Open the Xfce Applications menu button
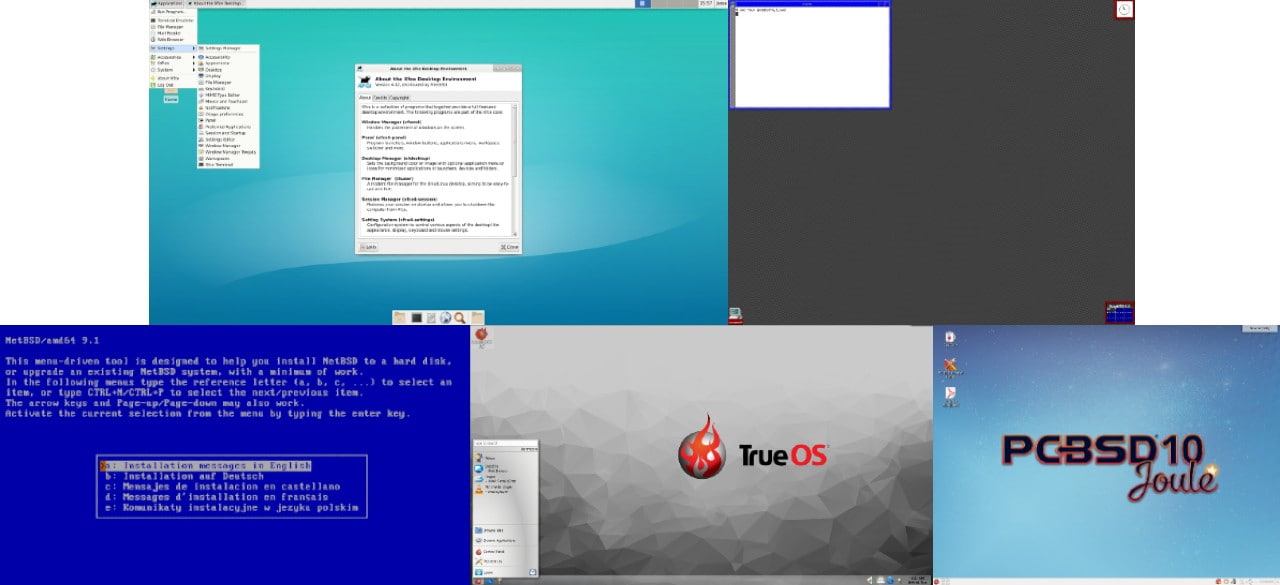1280x585 pixels. click(x=166, y=3)
